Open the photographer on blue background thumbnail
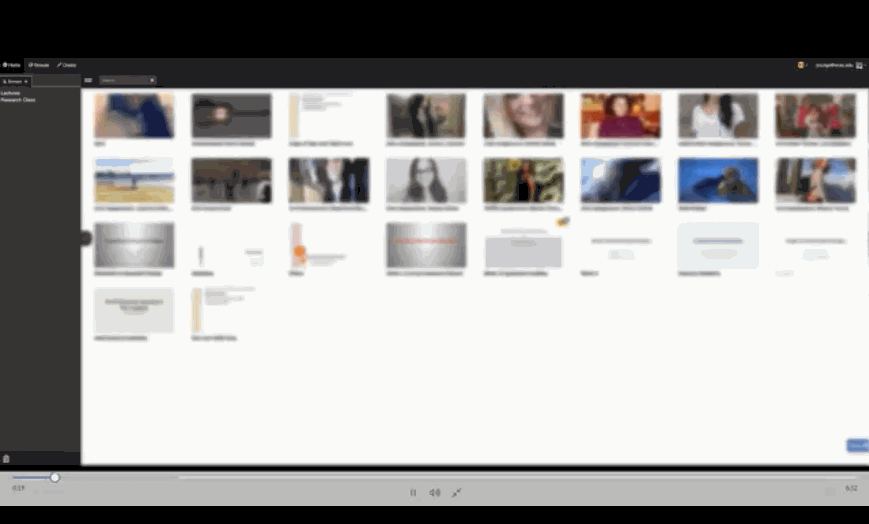The width and height of the screenshot is (869, 524). click(x=718, y=180)
